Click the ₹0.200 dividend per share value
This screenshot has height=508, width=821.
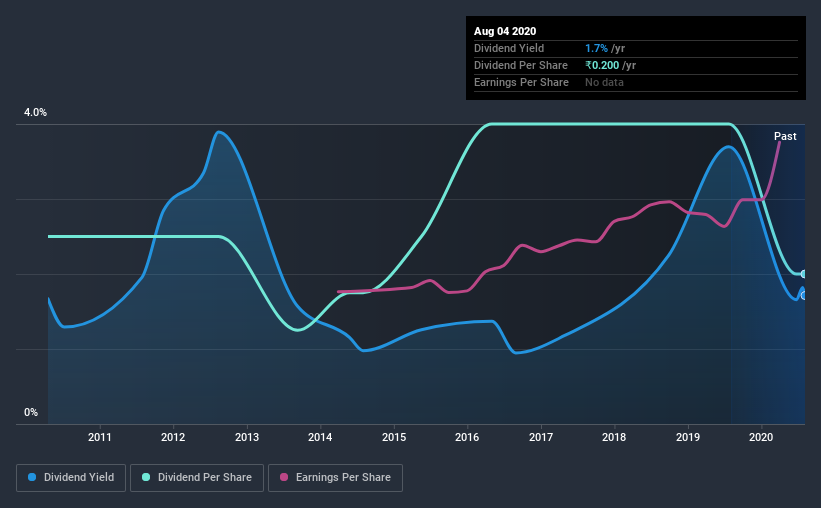[602, 65]
